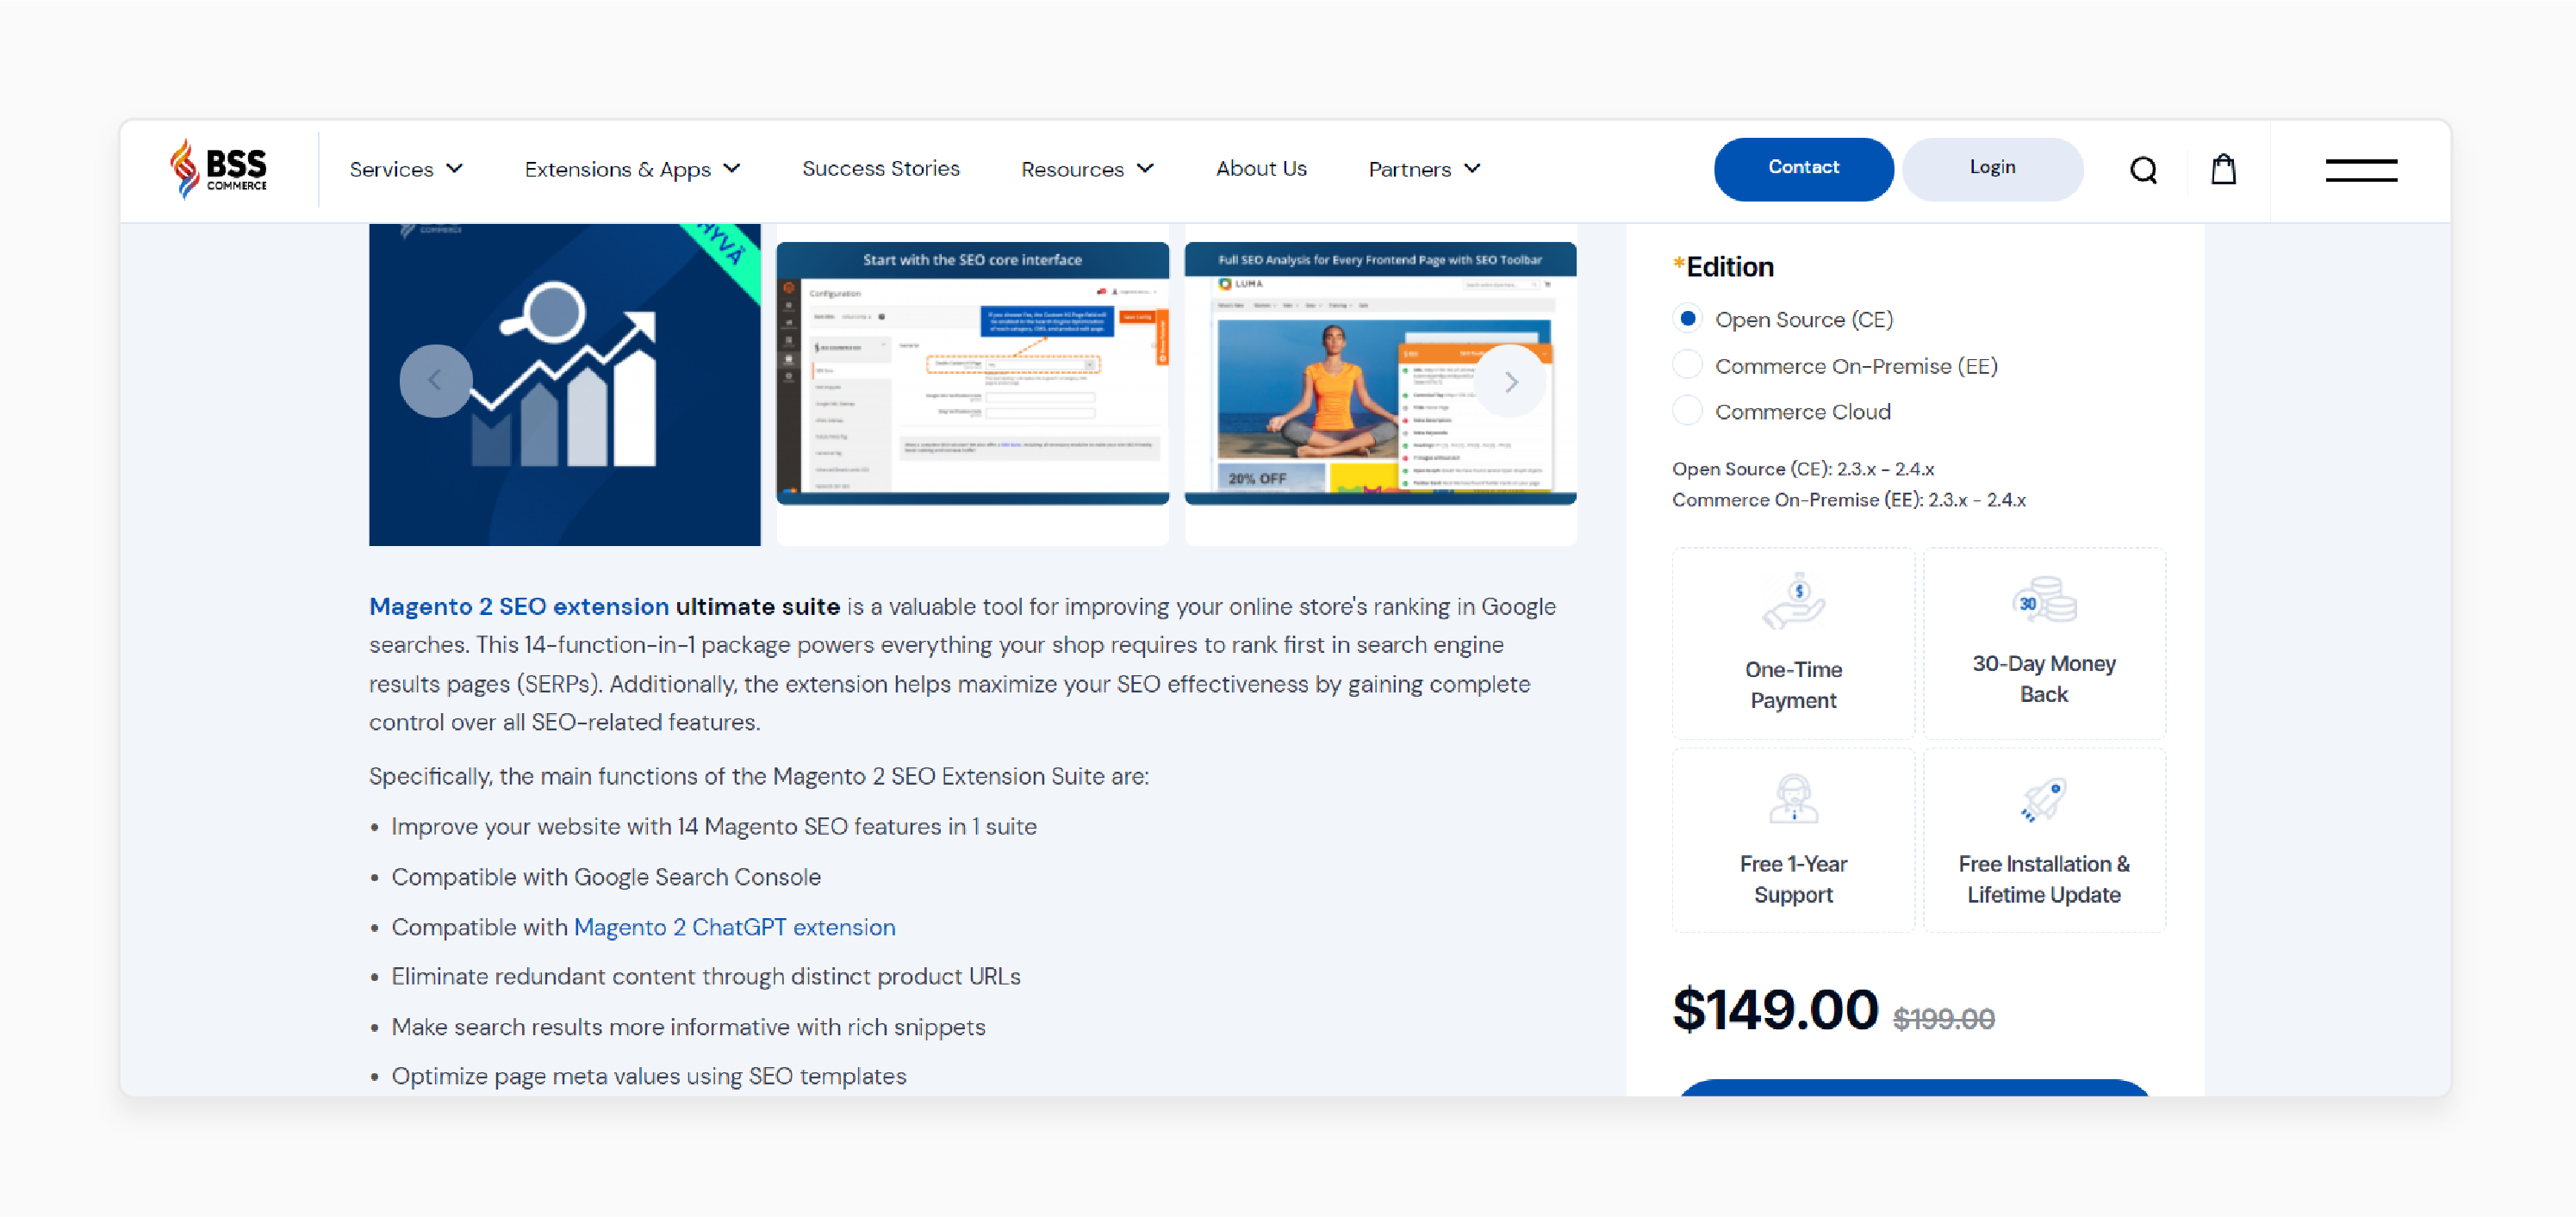Open the Magento 2 SEO extension link
The height and width of the screenshot is (1217, 2576).
[518, 607]
